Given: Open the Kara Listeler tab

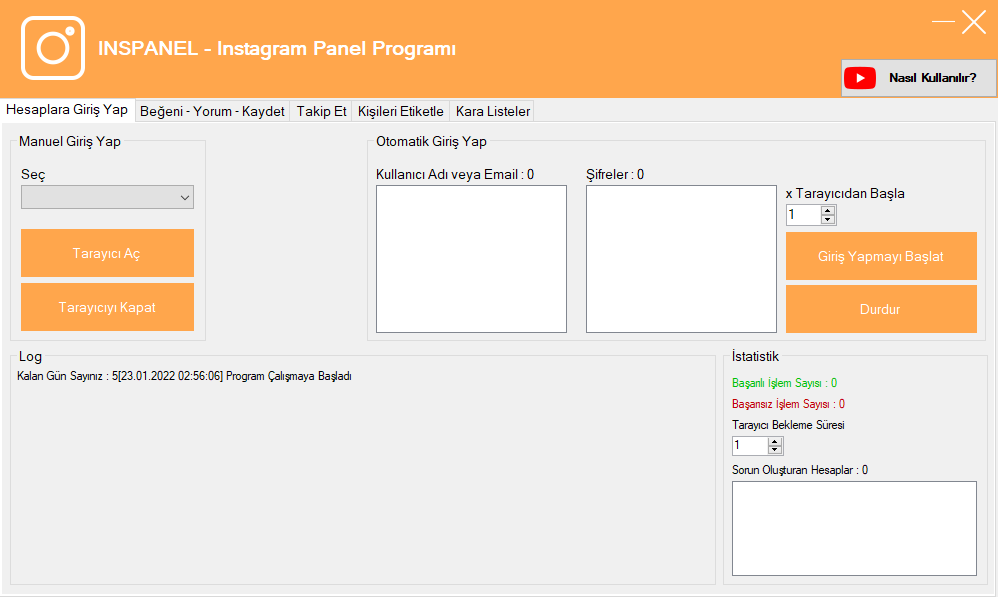Looking at the screenshot, I should [493, 111].
